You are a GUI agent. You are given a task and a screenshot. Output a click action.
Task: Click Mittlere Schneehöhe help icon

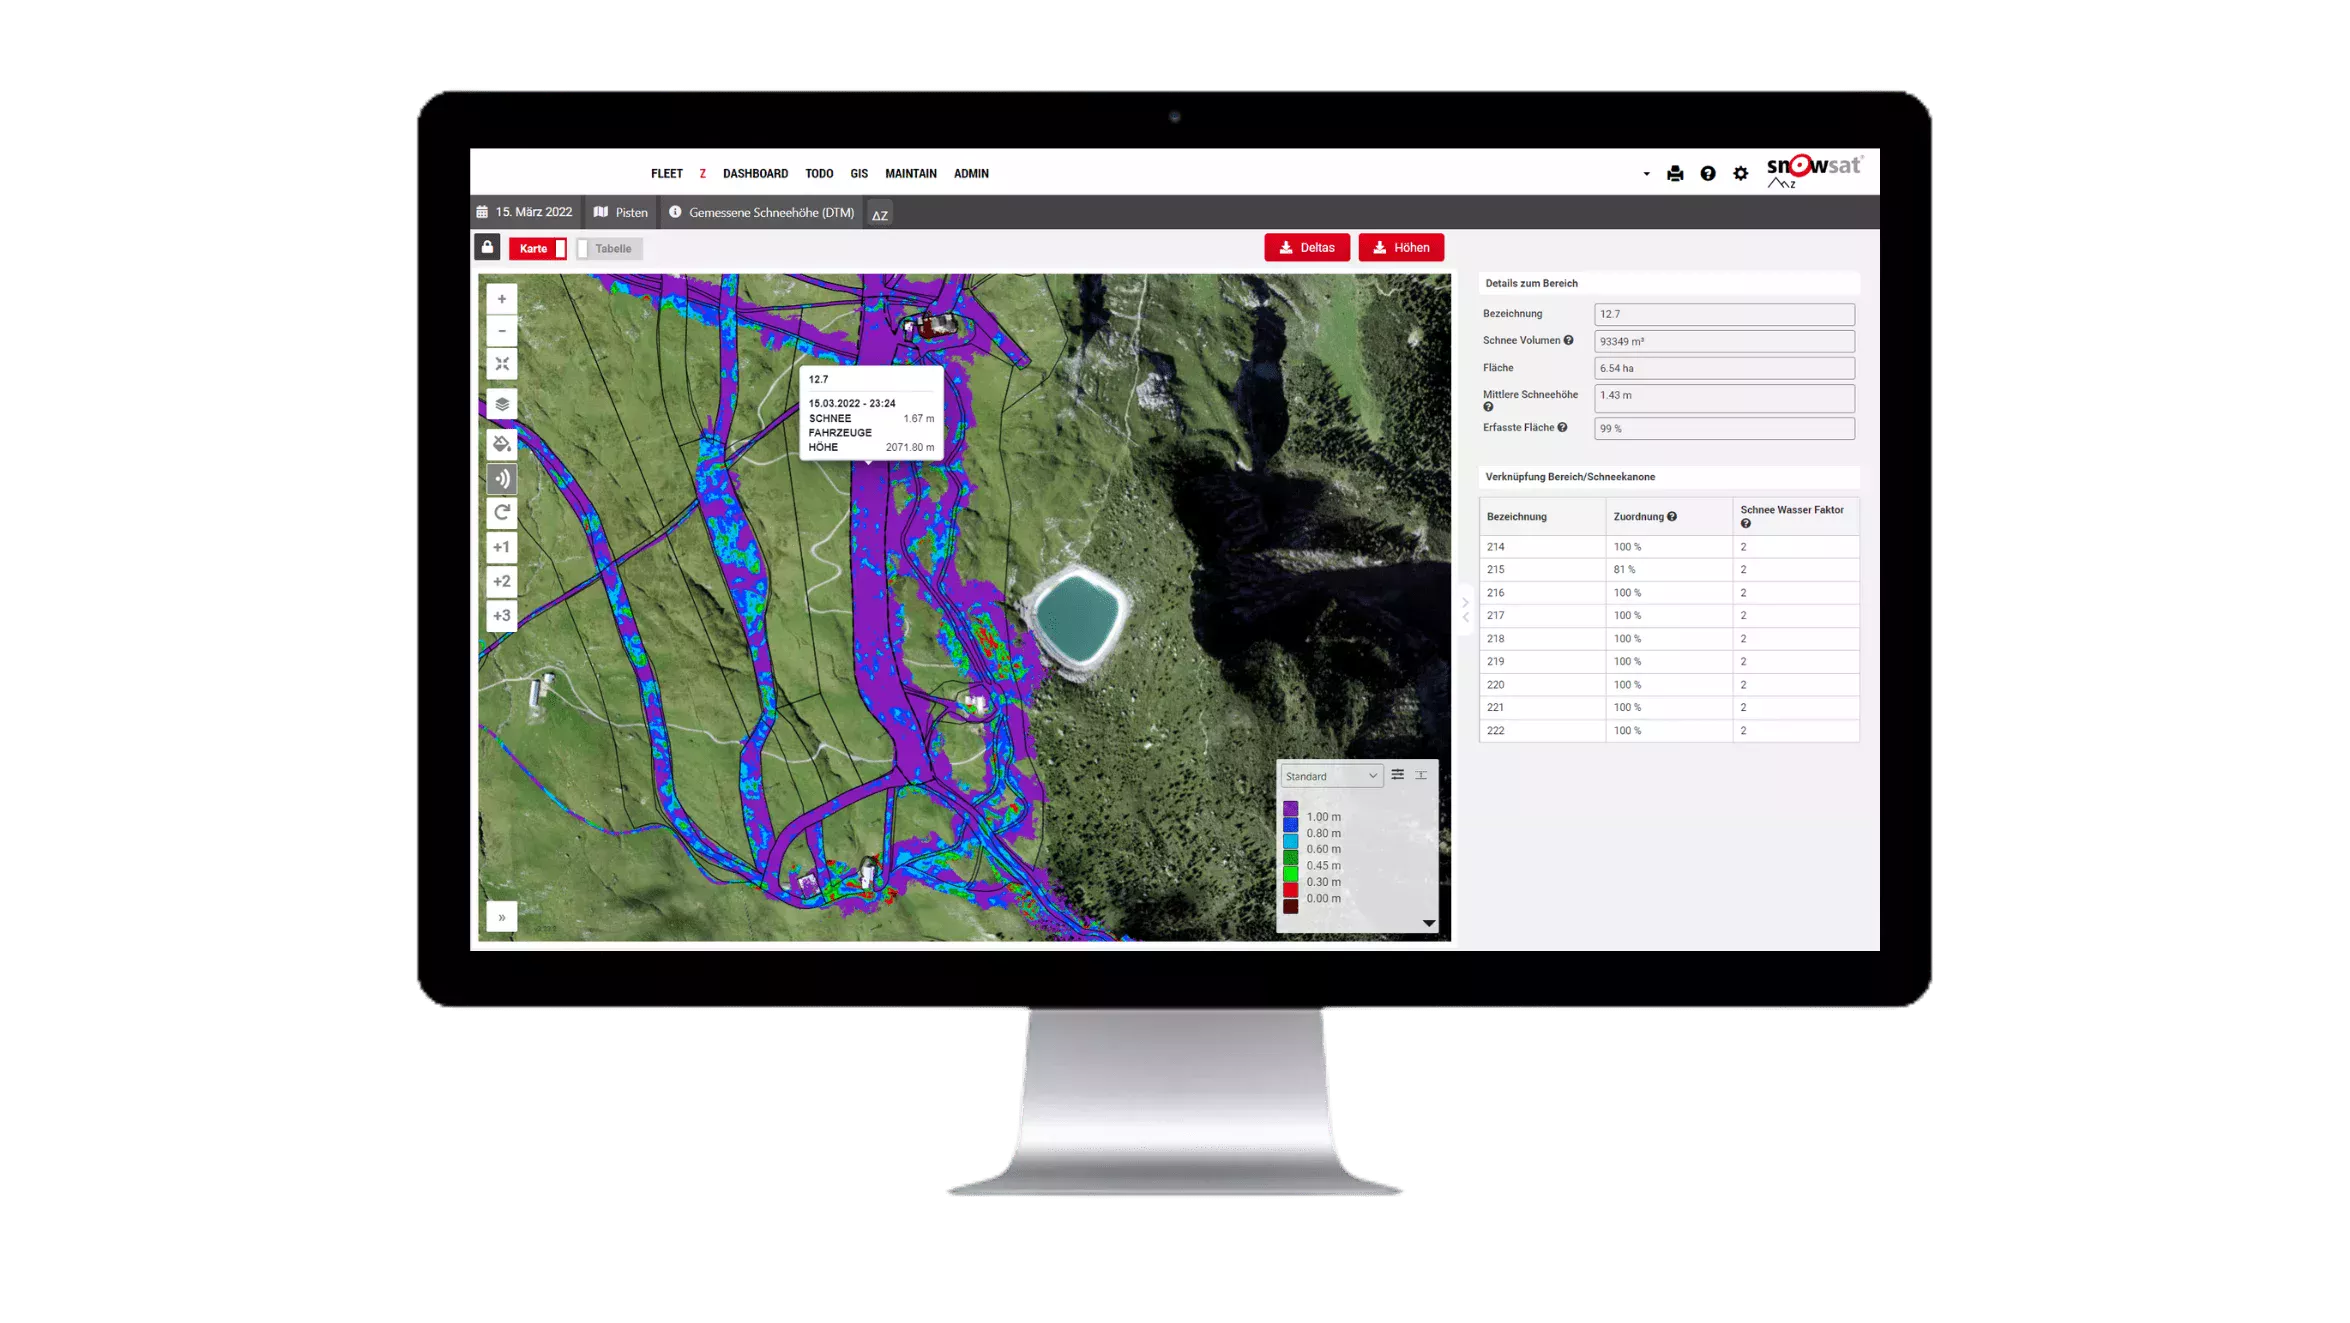[1488, 407]
